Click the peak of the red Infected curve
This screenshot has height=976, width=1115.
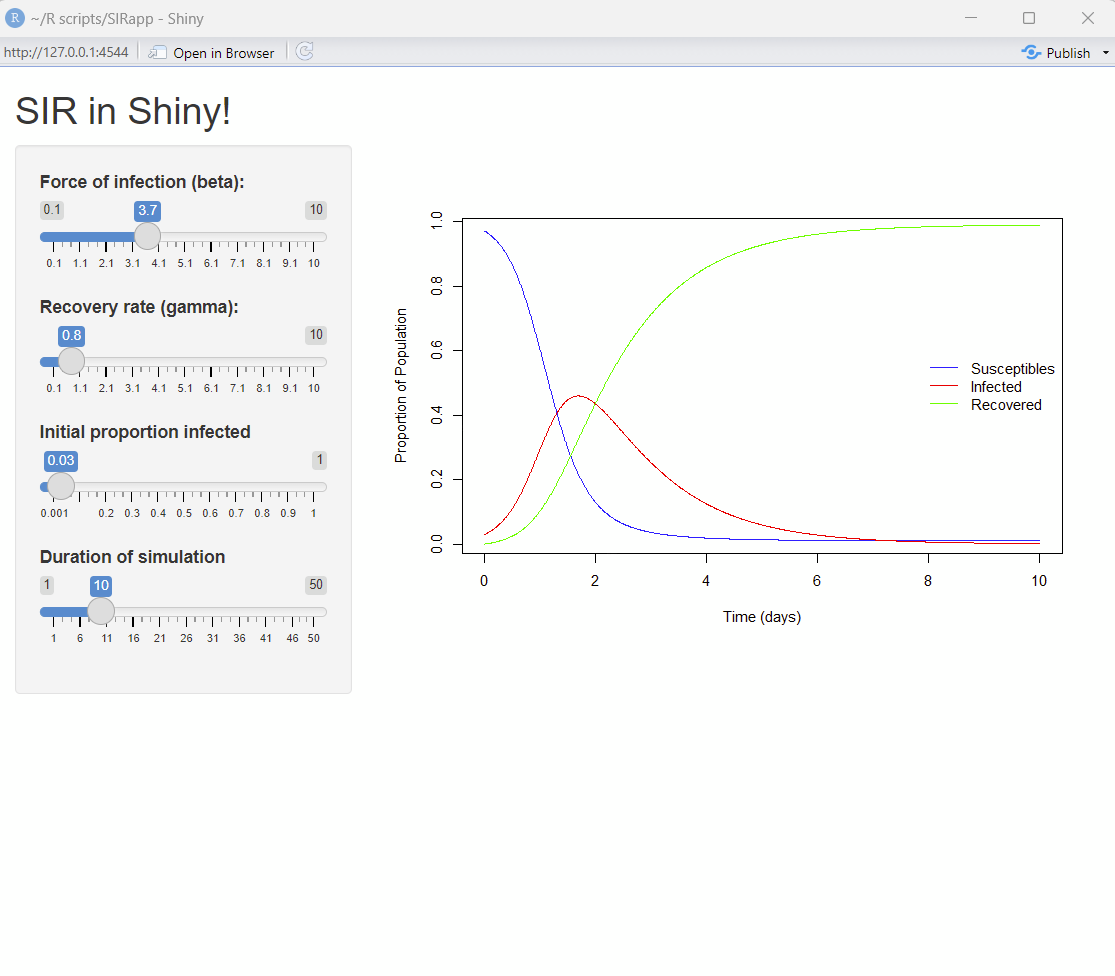579,396
